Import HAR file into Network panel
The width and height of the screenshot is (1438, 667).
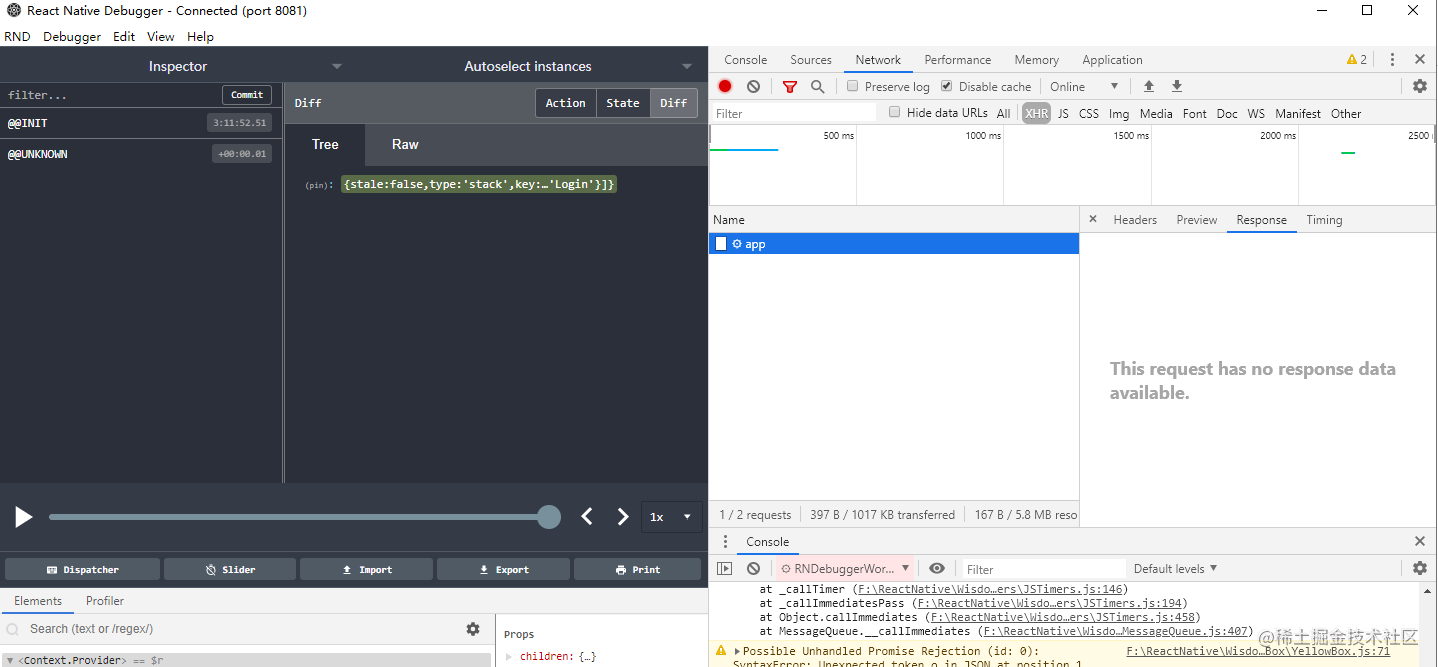(1148, 86)
